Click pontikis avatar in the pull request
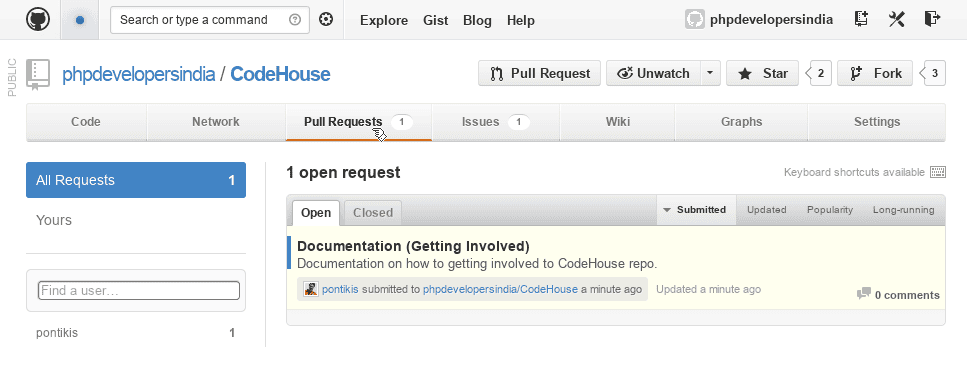 pos(311,289)
